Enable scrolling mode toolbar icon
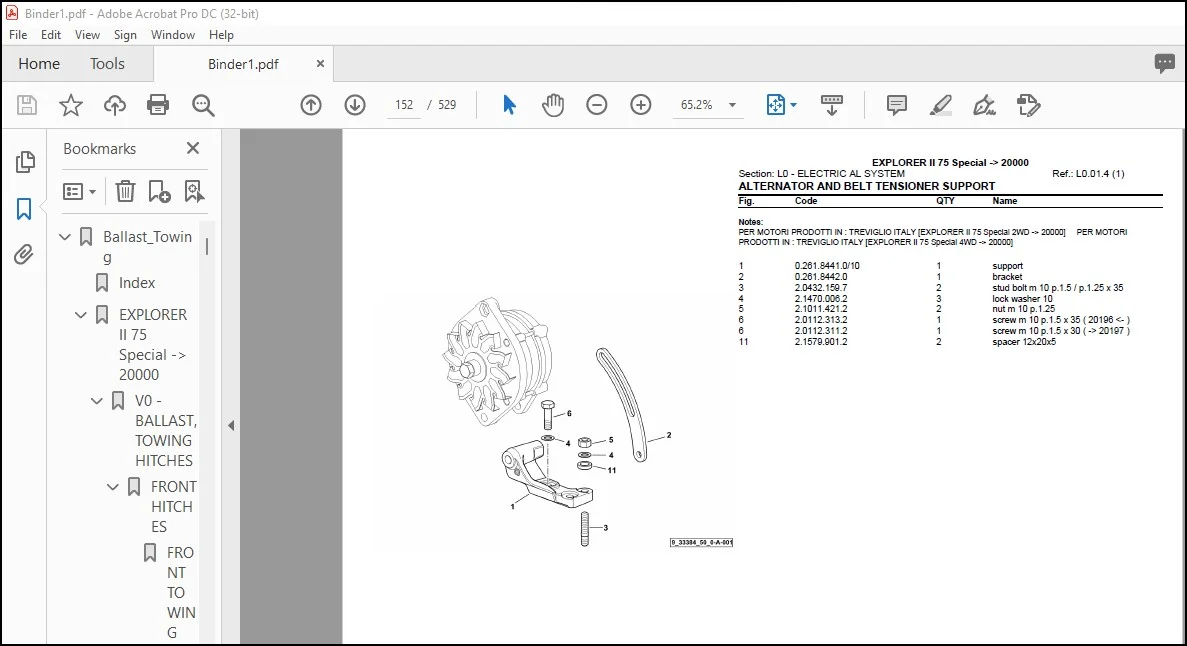 [831, 105]
